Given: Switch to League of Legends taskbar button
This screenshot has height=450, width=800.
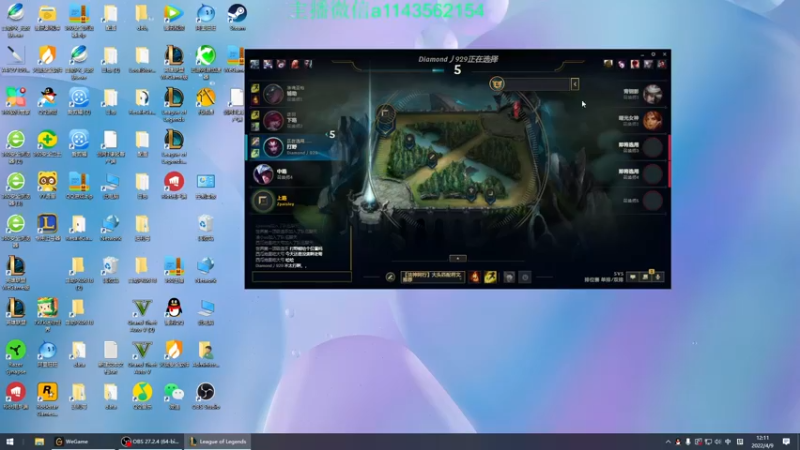Looking at the screenshot, I should coord(218,442).
